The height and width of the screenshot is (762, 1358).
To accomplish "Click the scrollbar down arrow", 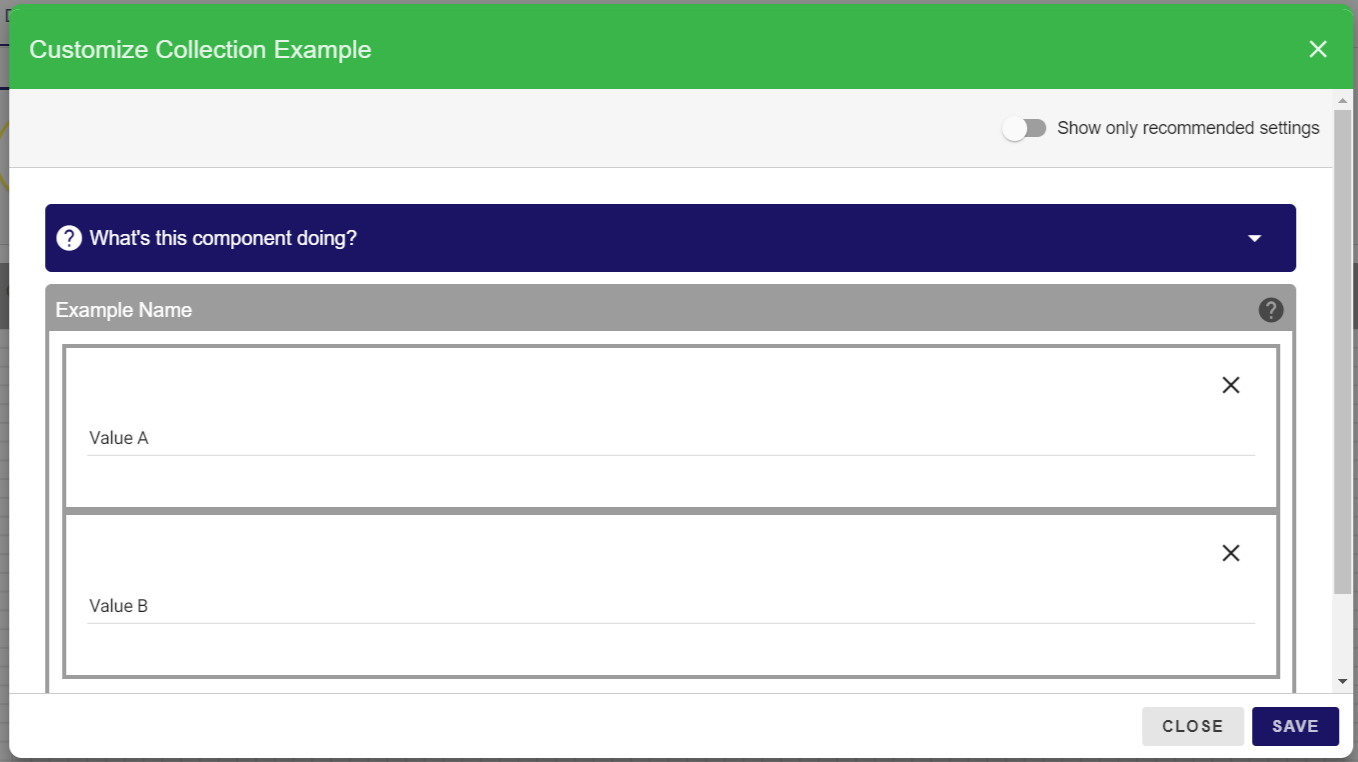I will pos(1342,681).
